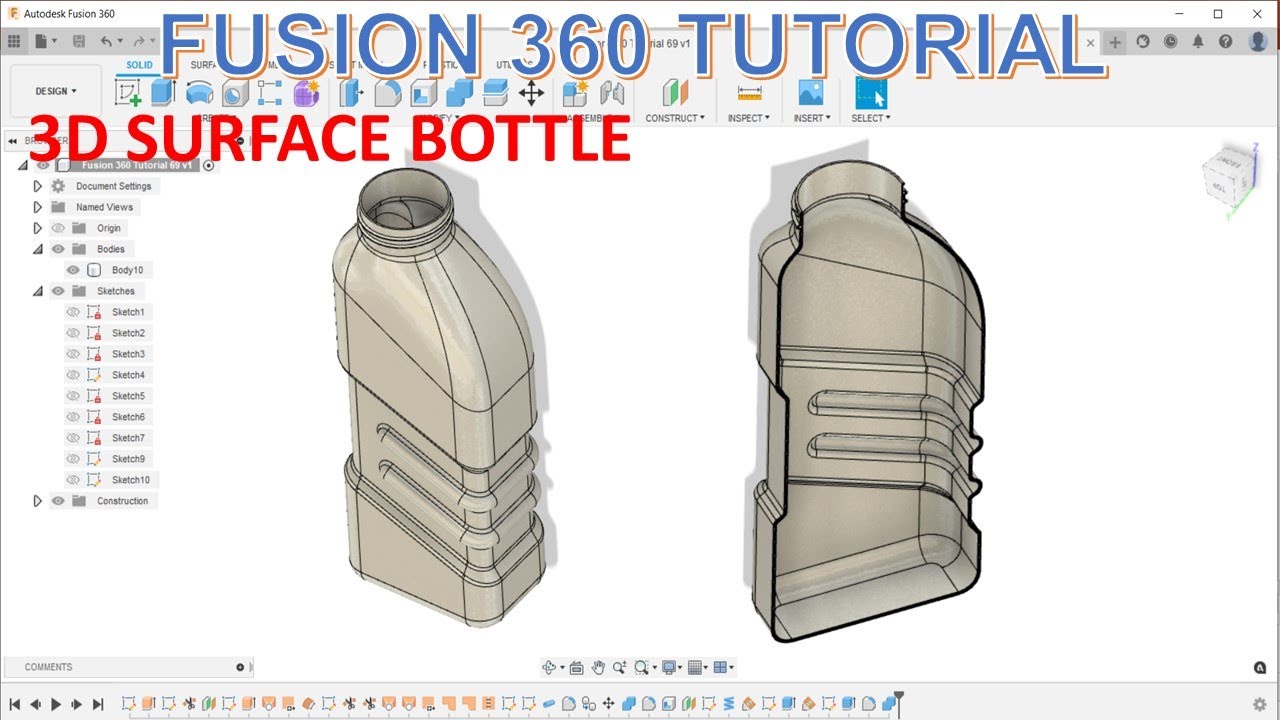Activate the root component radio button
This screenshot has width=1280, height=720.
point(209,165)
